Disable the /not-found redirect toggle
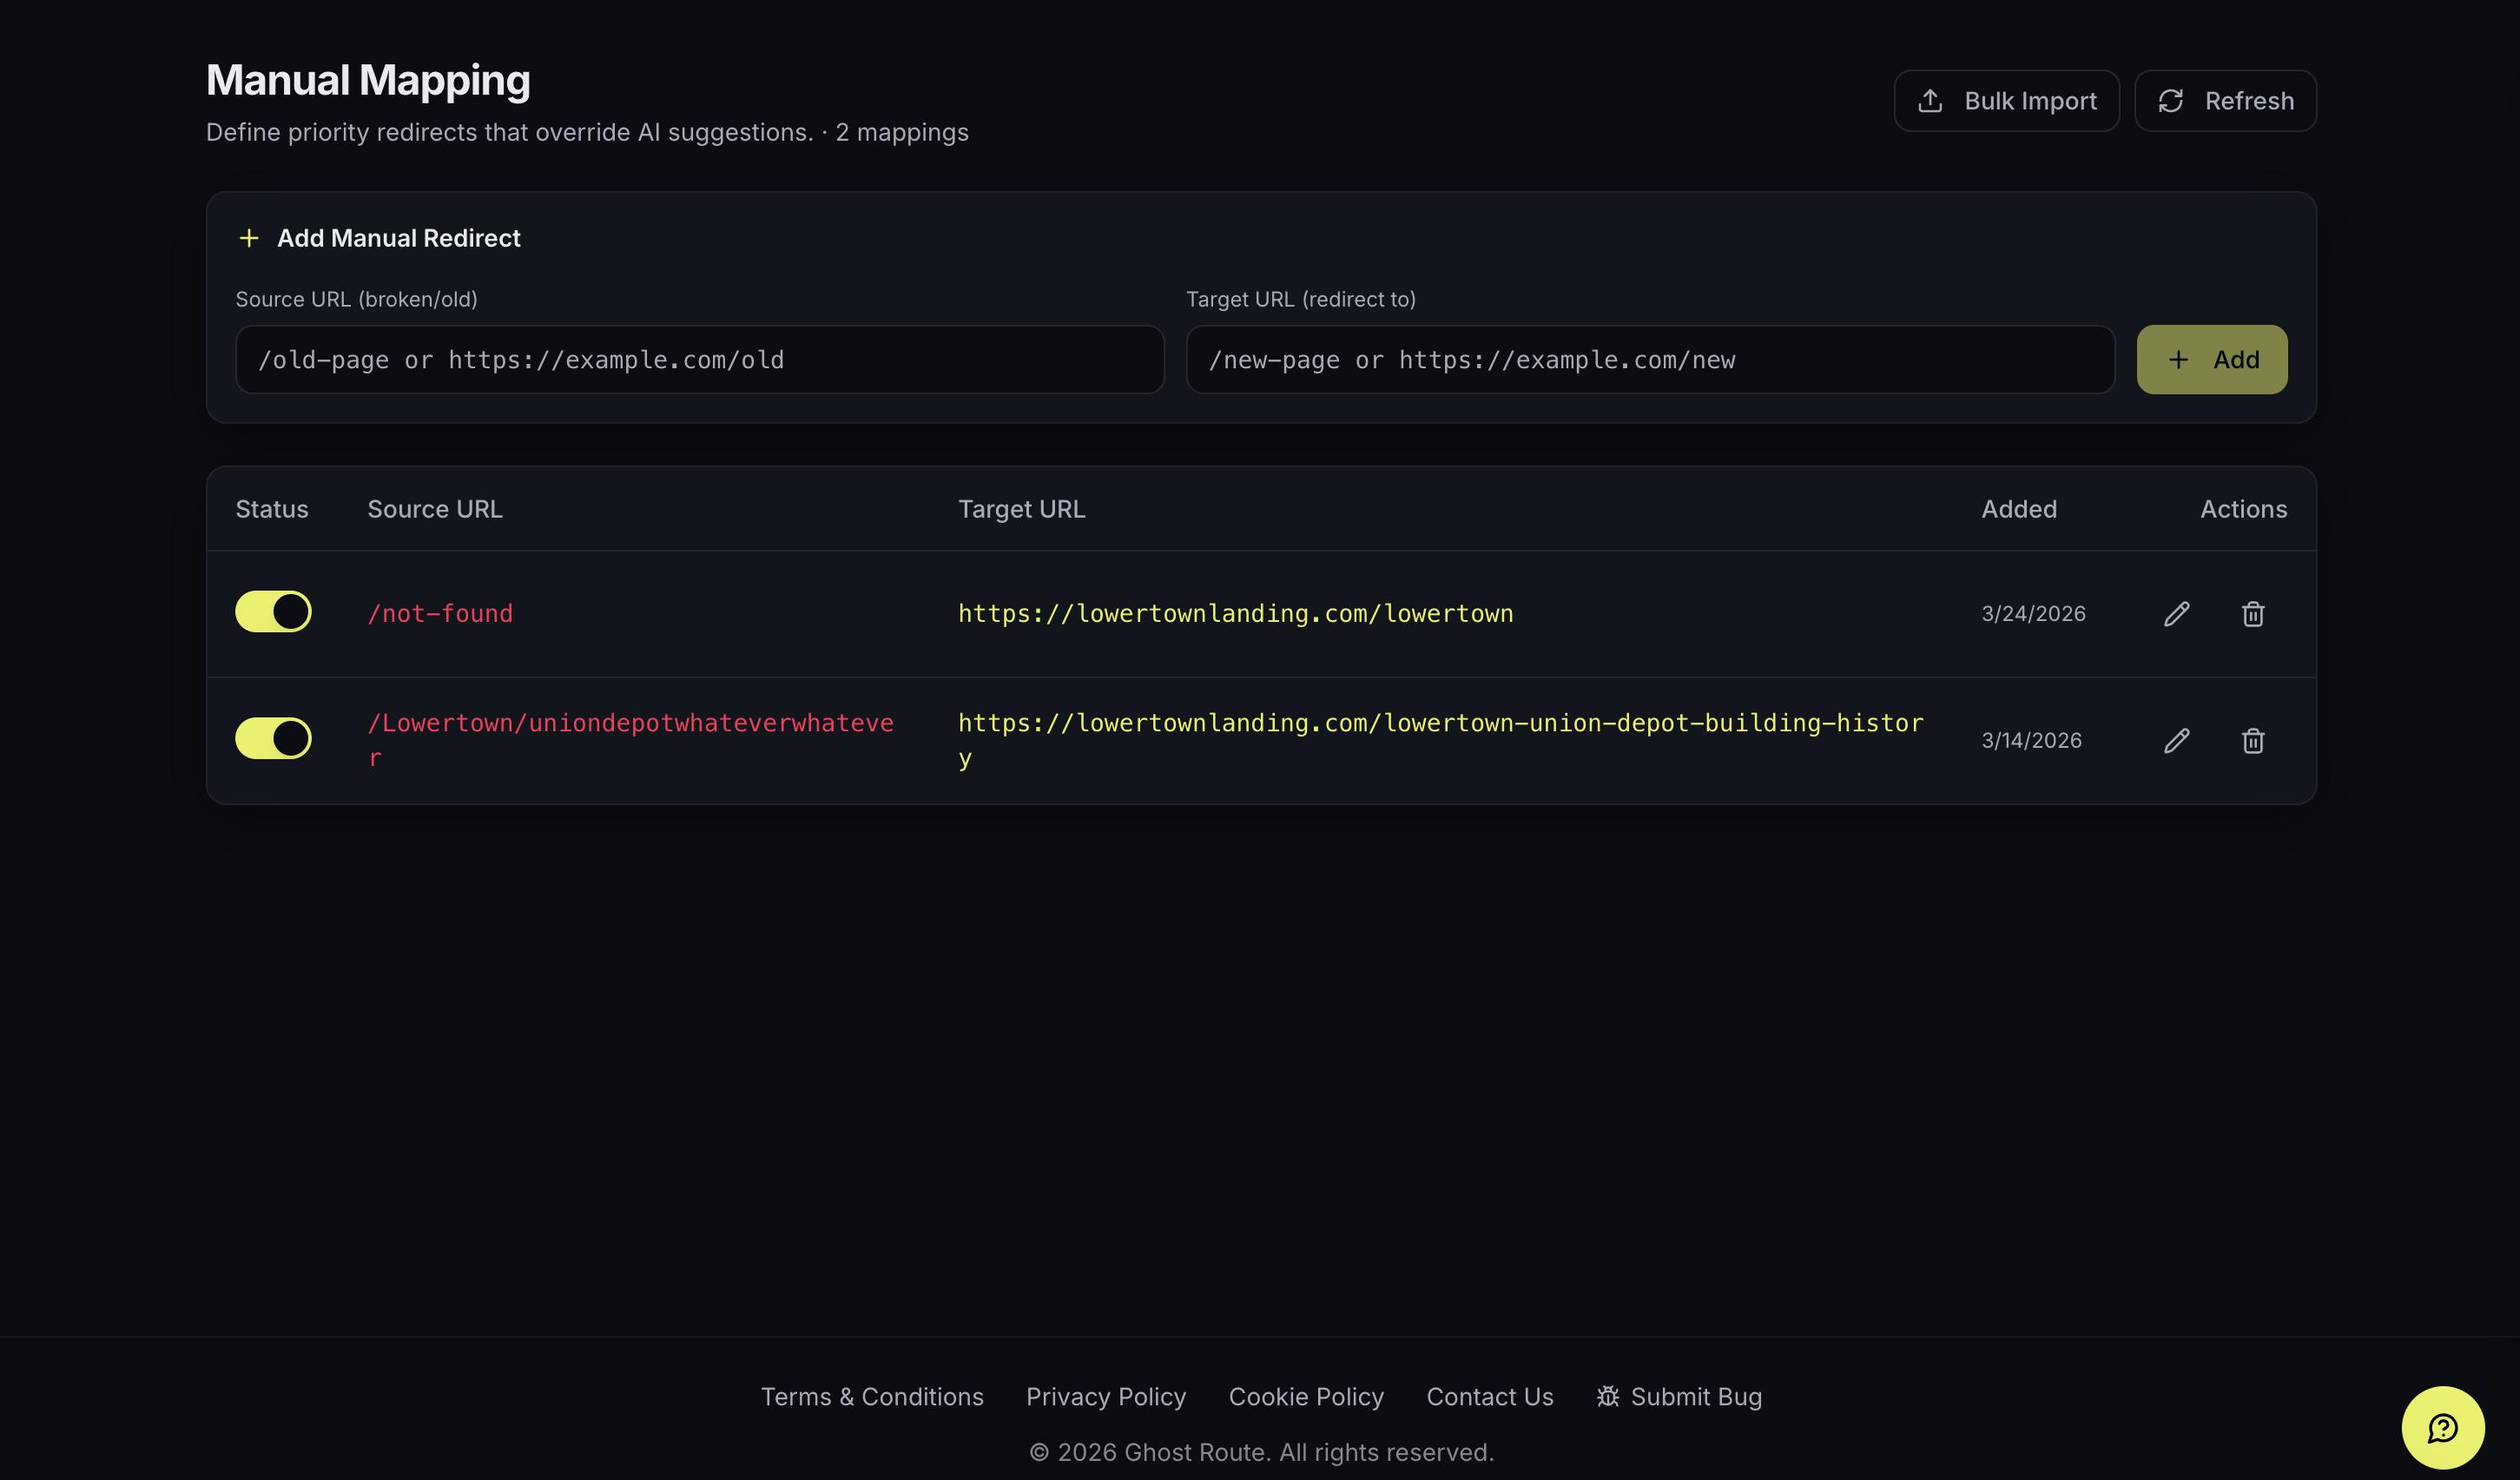2520x1480 pixels. coord(273,611)
